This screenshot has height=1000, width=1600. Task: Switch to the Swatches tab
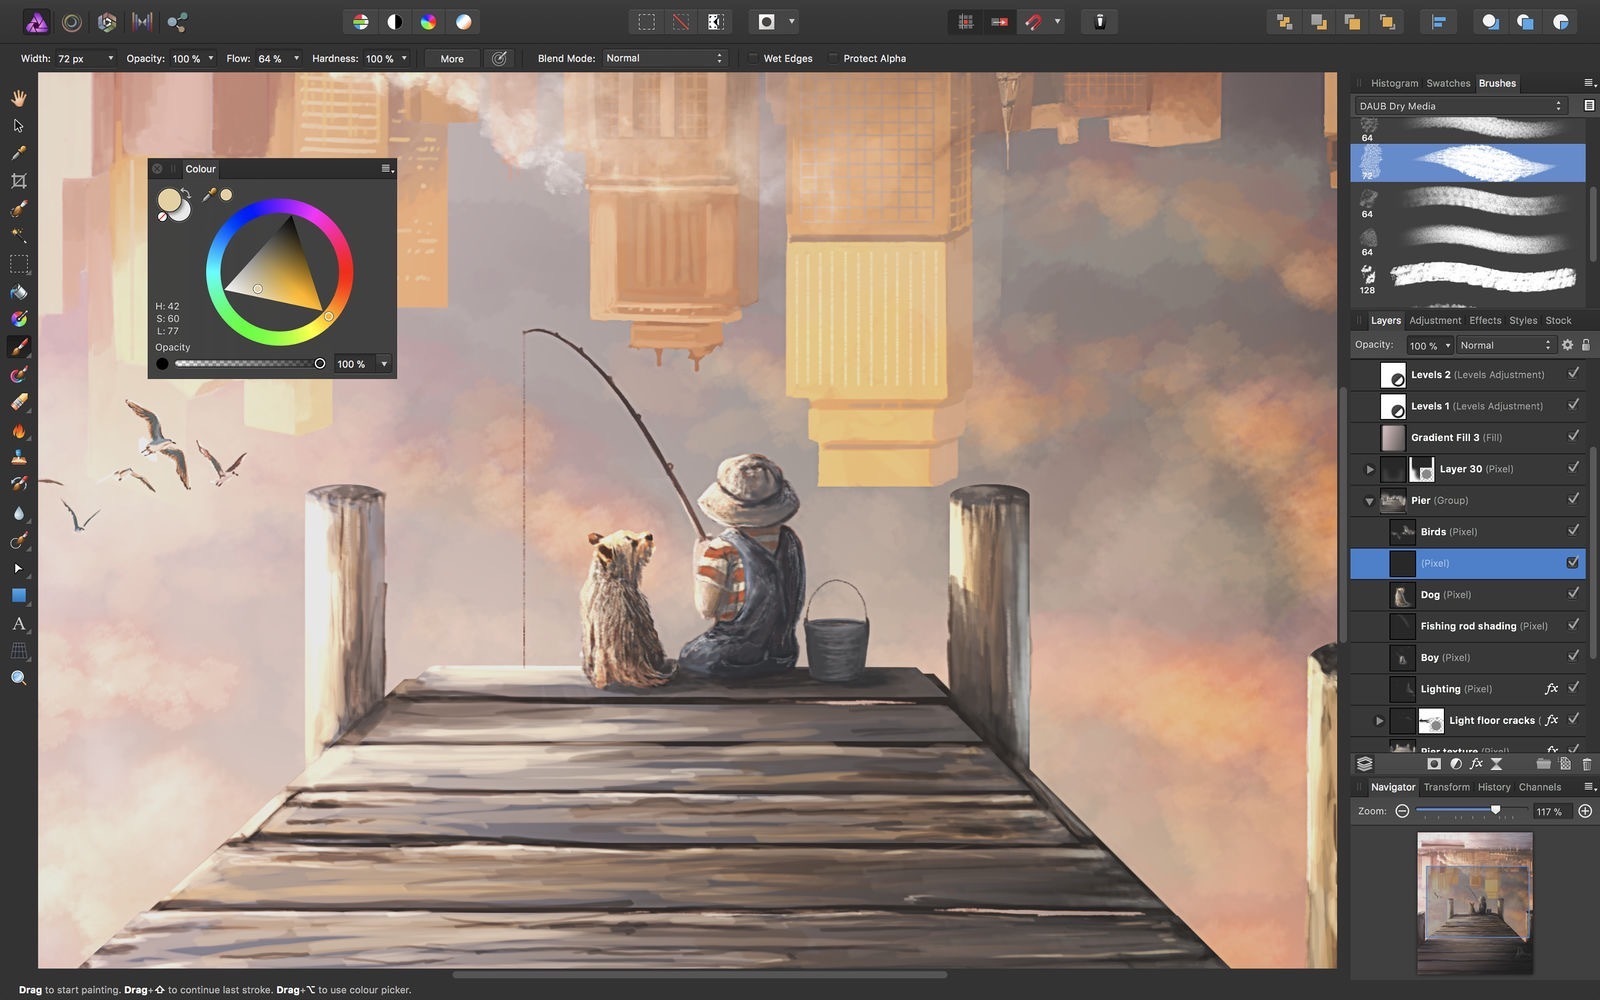(1447, 83)
